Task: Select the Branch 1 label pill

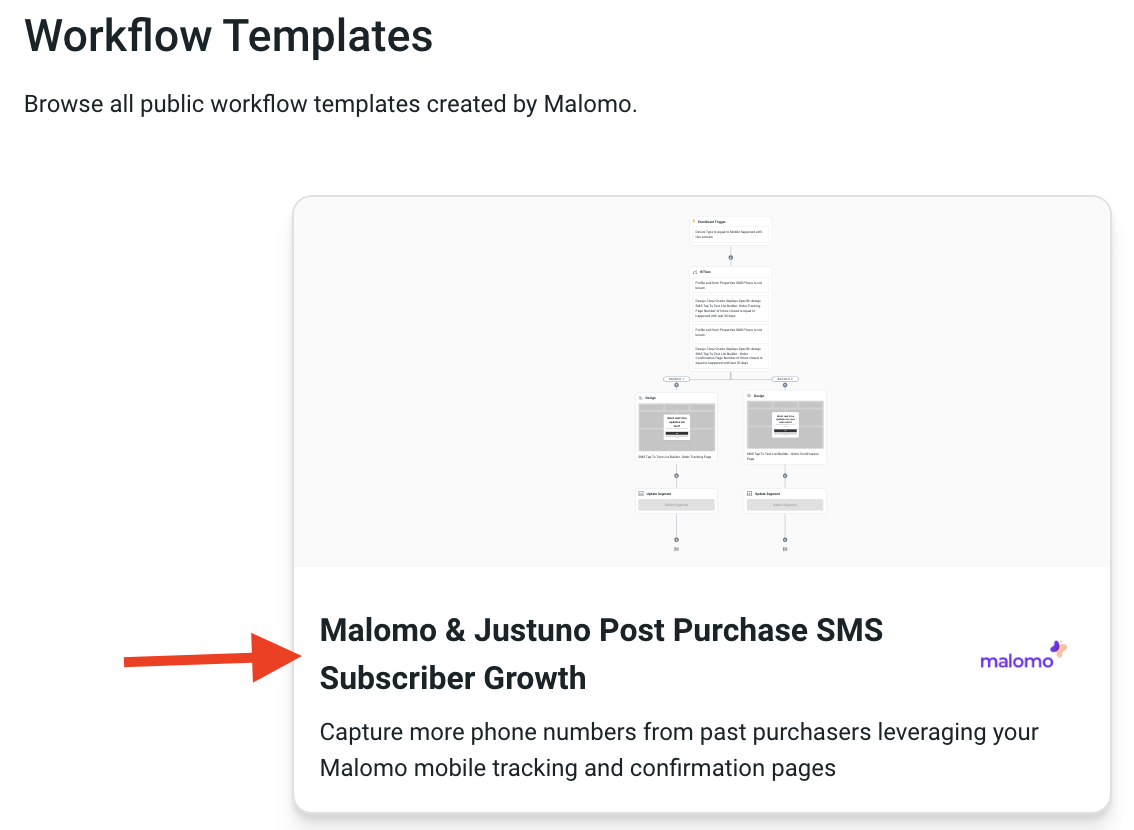Action: tap(676, 379)
